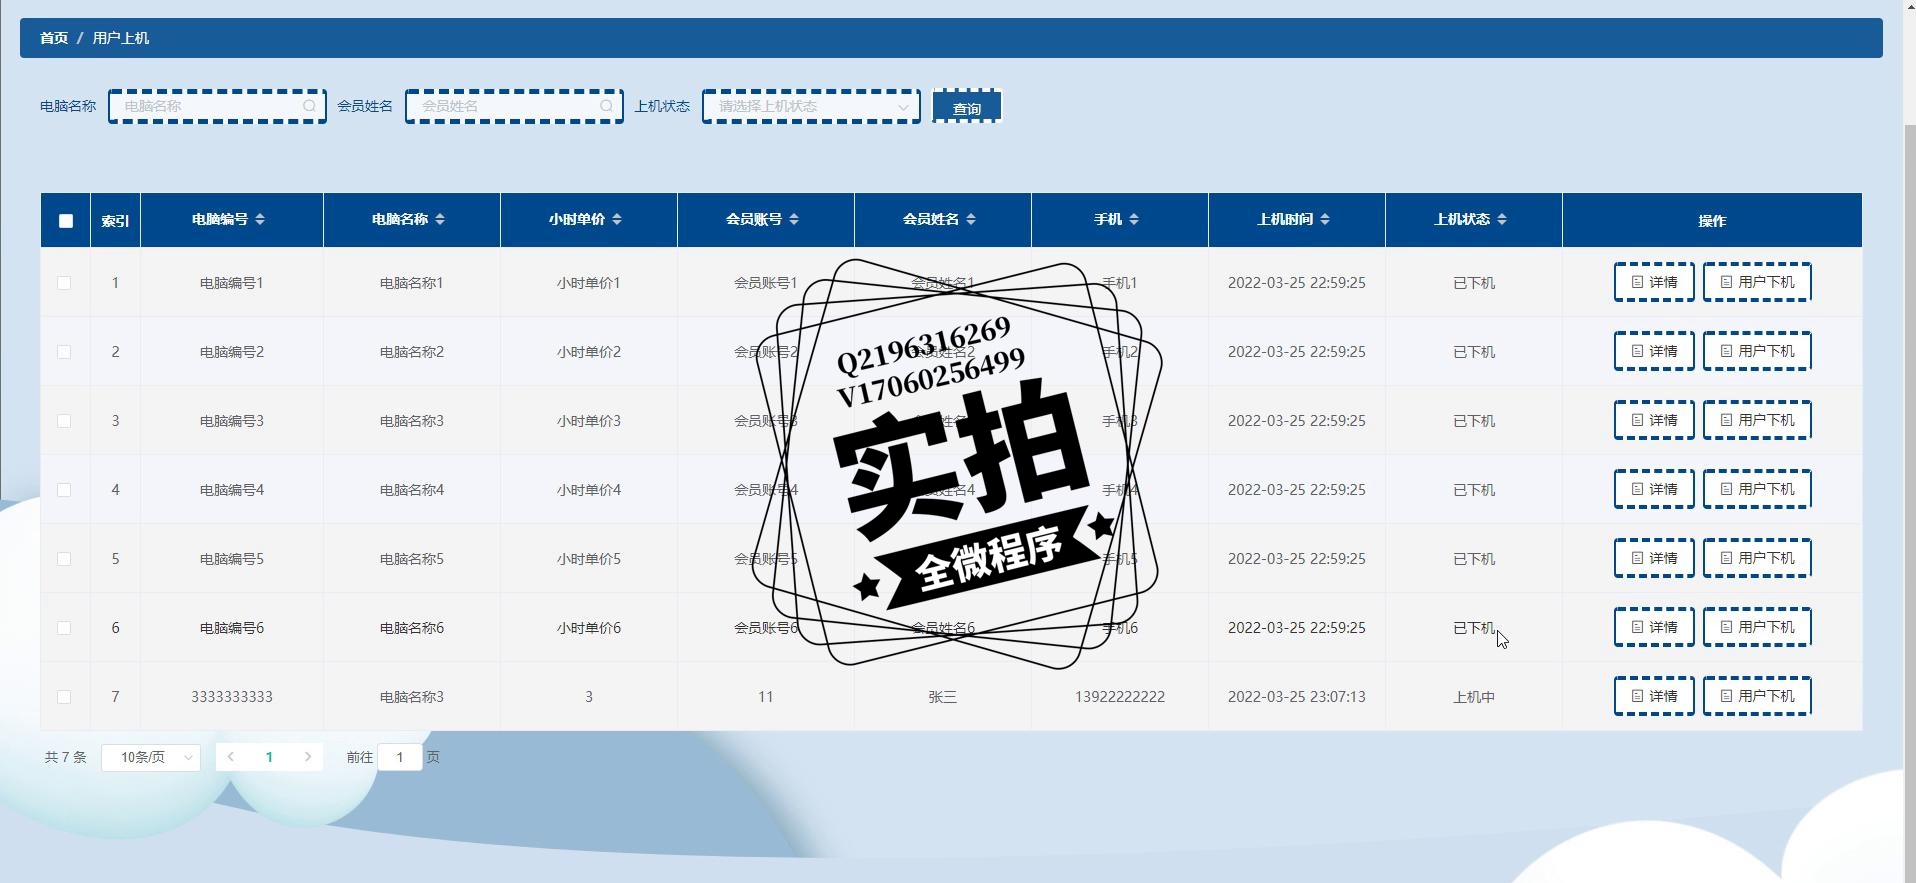1916x883 pixels.
Task: Sort by 上机状态 column arrows
Action: click(x=1502, y=219)
